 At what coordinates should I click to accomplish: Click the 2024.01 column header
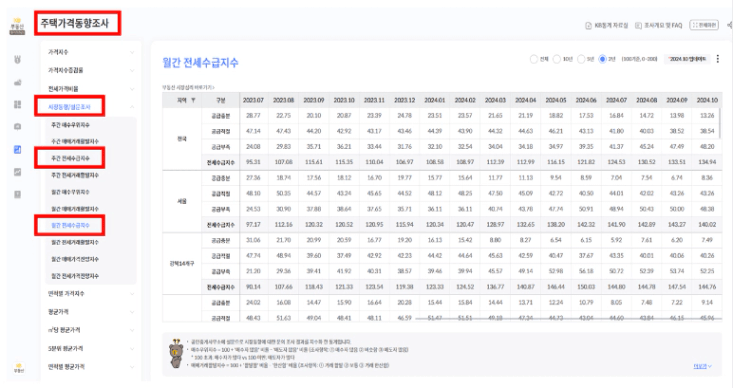pyautogui.click(x=435, y=101)
